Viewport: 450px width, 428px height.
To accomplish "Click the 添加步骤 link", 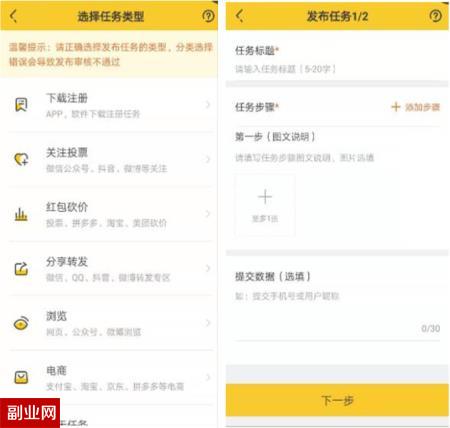I will pyautogui.click(x=415, y=107).
